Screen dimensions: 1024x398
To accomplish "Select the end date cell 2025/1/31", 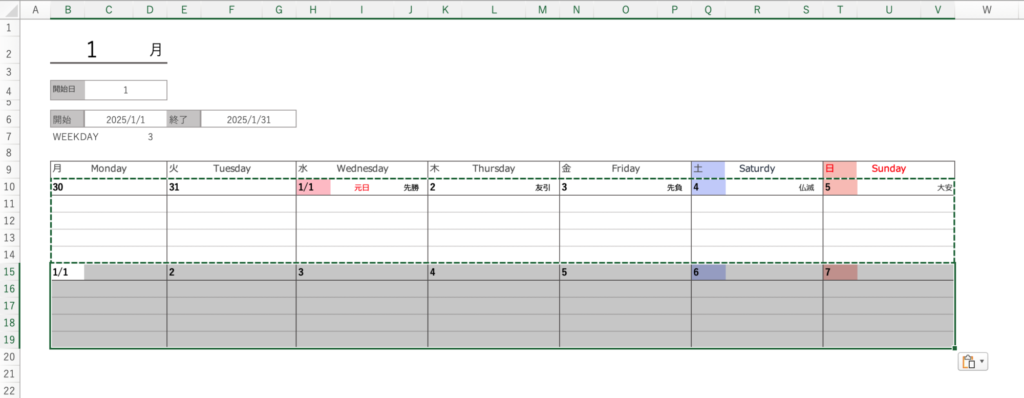I will click(248, 120).
